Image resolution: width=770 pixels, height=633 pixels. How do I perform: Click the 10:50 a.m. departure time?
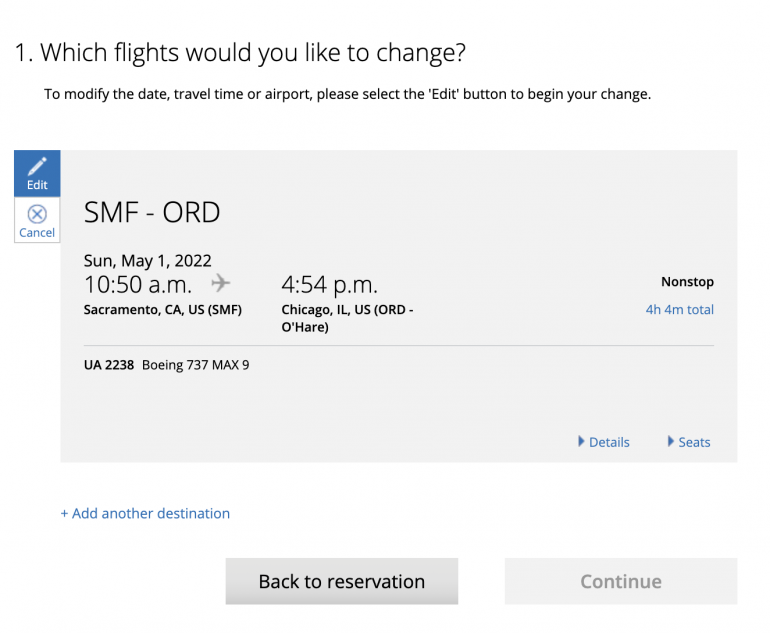click(138, 284)
